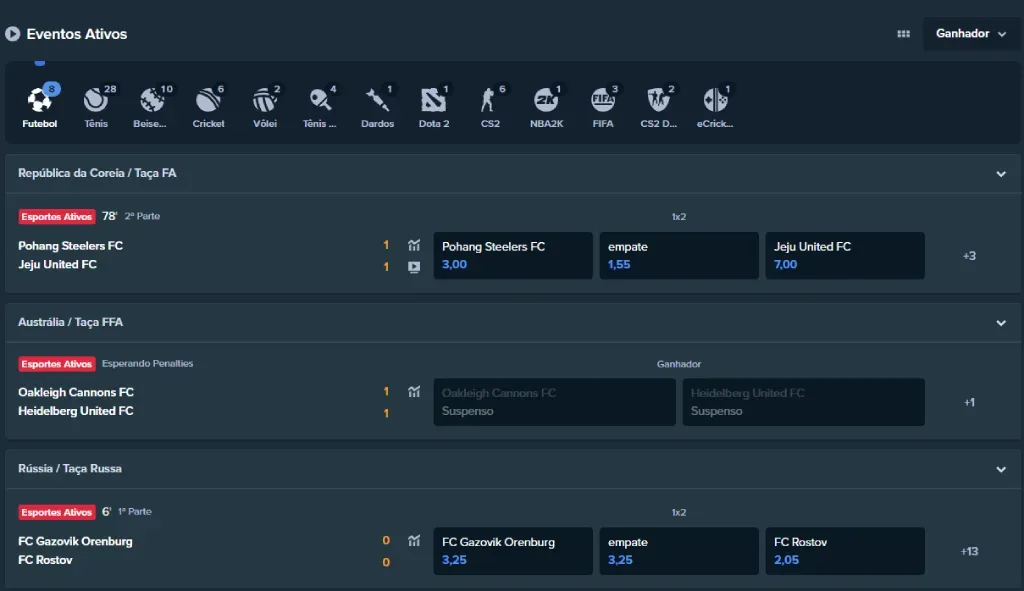Image resolution: width=1024 pixels, height=591 pixels.
Task: Click the Esperando Penalties status text
Action: [148, 363]
